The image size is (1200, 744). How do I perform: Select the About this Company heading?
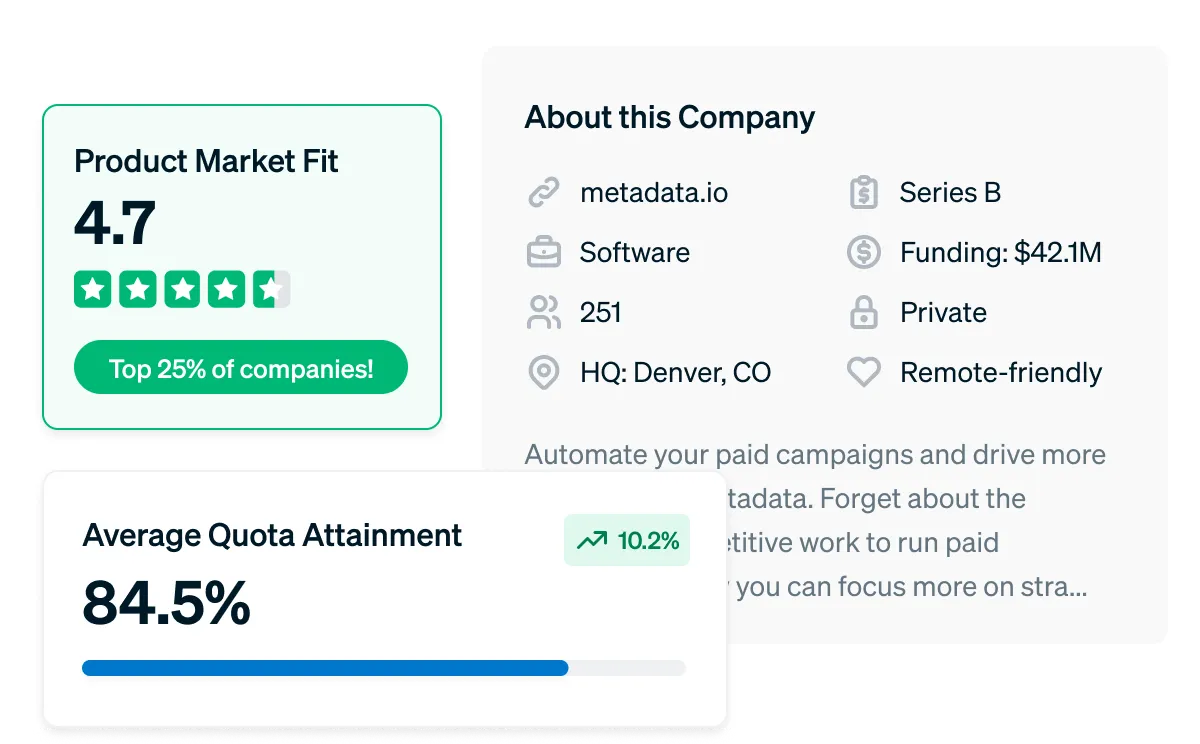(x=669, y=117)
